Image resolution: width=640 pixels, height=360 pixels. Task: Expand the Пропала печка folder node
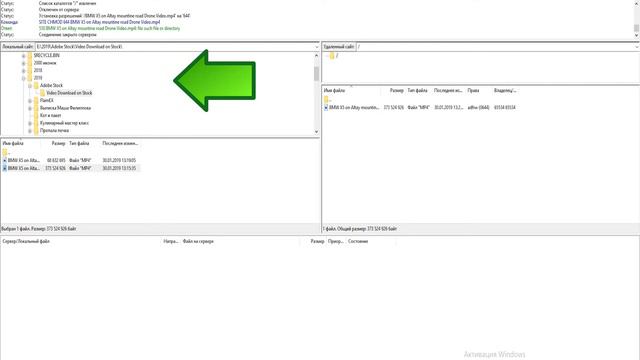pyautogui.click(x=30, y=131)
